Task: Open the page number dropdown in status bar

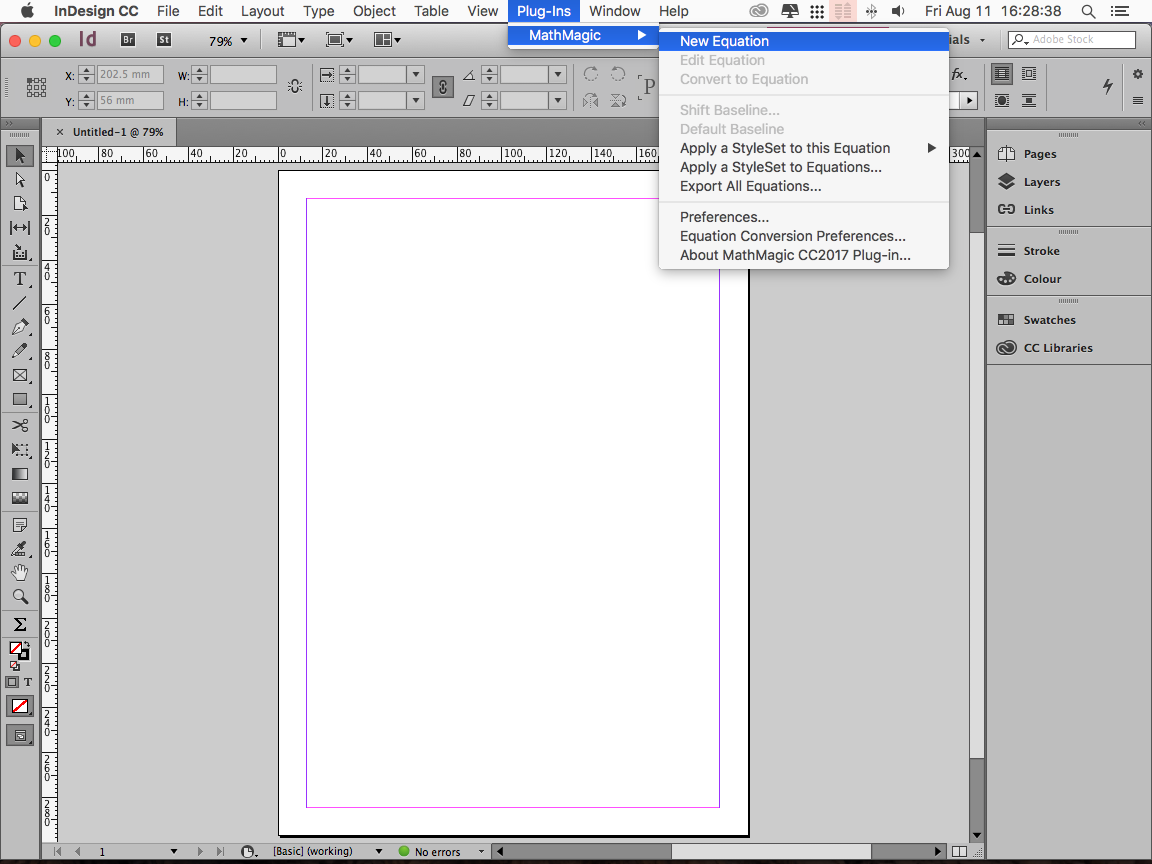Action: click(174, 852)
